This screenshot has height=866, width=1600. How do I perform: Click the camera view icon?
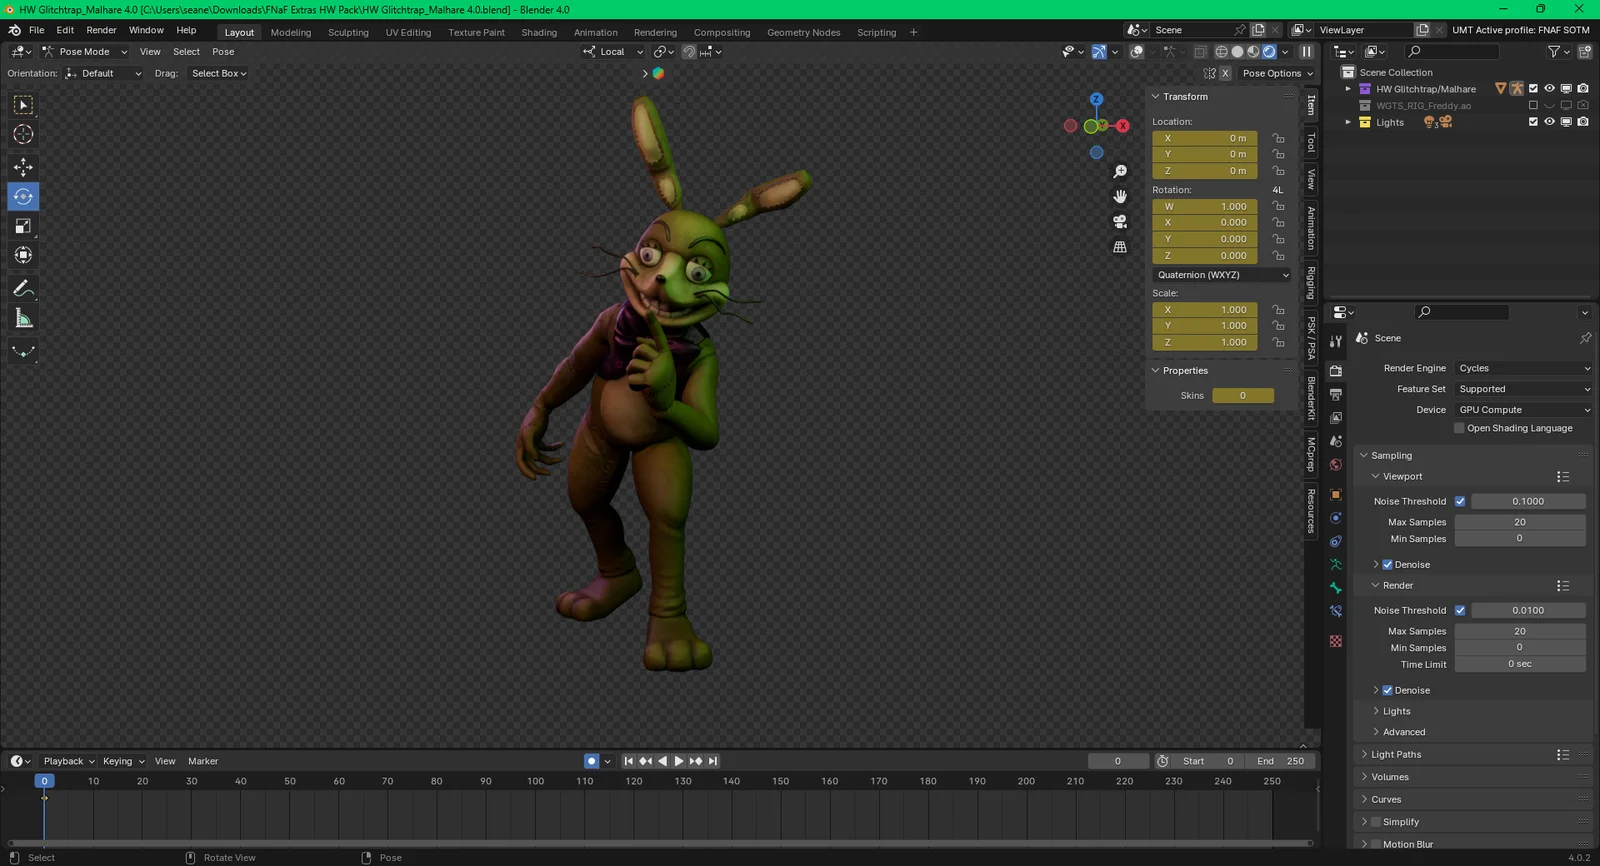pos(1120,221)
